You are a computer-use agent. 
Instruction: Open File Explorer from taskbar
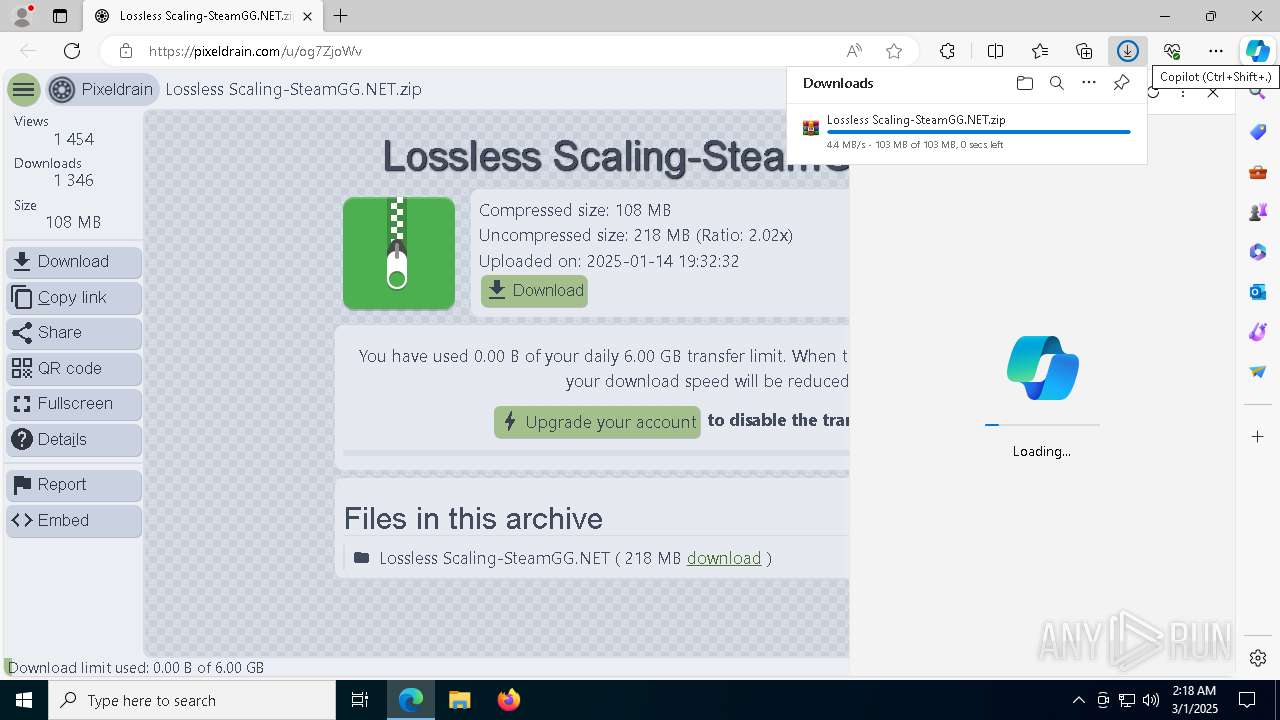459,700
